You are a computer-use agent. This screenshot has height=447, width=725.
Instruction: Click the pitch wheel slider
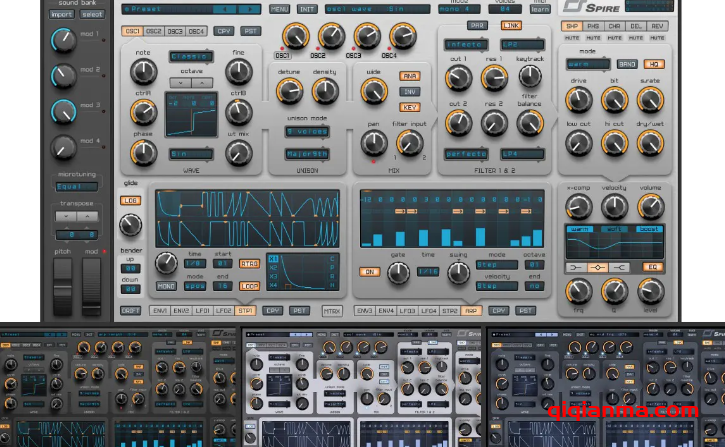tap(62, 283)
